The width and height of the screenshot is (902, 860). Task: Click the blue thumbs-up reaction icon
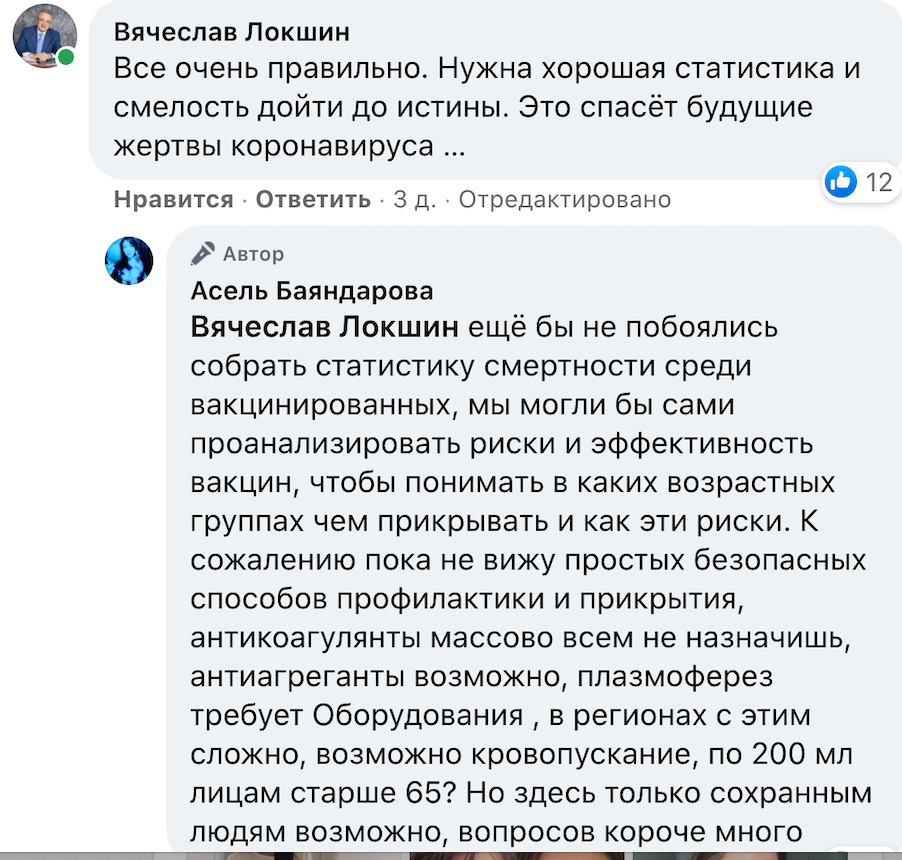click(x=840, y=182)
